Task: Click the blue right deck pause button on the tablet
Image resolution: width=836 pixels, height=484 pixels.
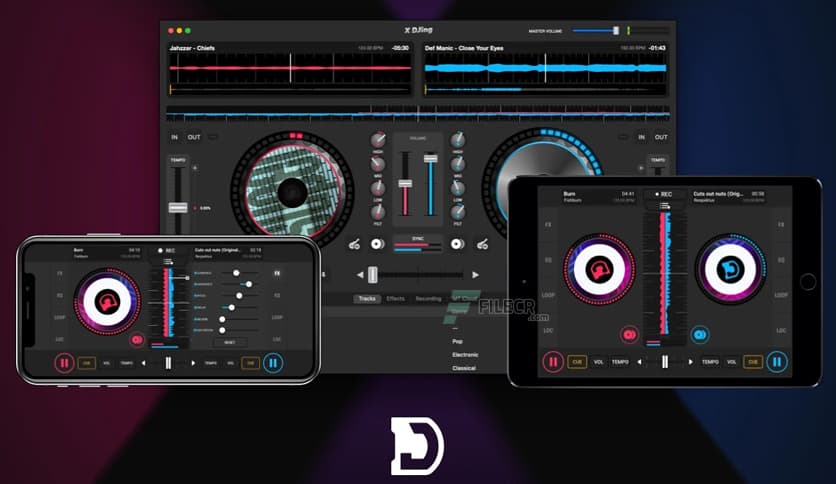Action: click(777, 362)
